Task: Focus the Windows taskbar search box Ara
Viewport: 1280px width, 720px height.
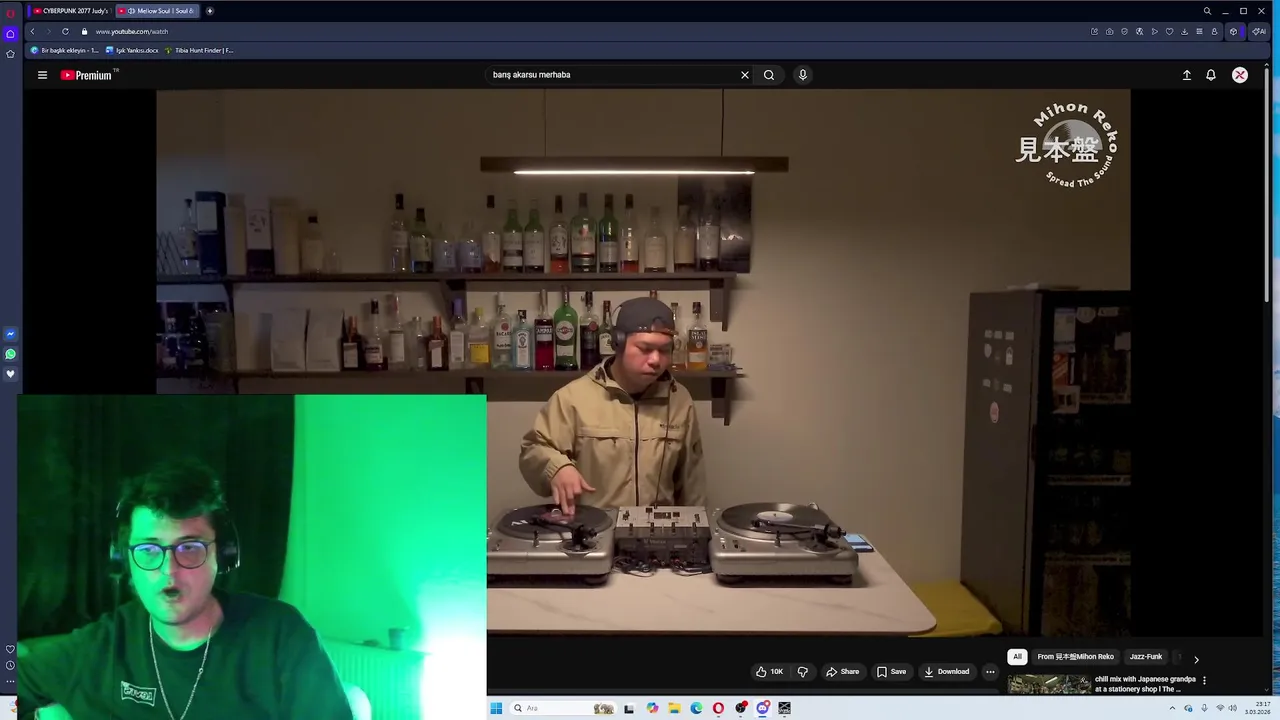Action: click(563, 708)
